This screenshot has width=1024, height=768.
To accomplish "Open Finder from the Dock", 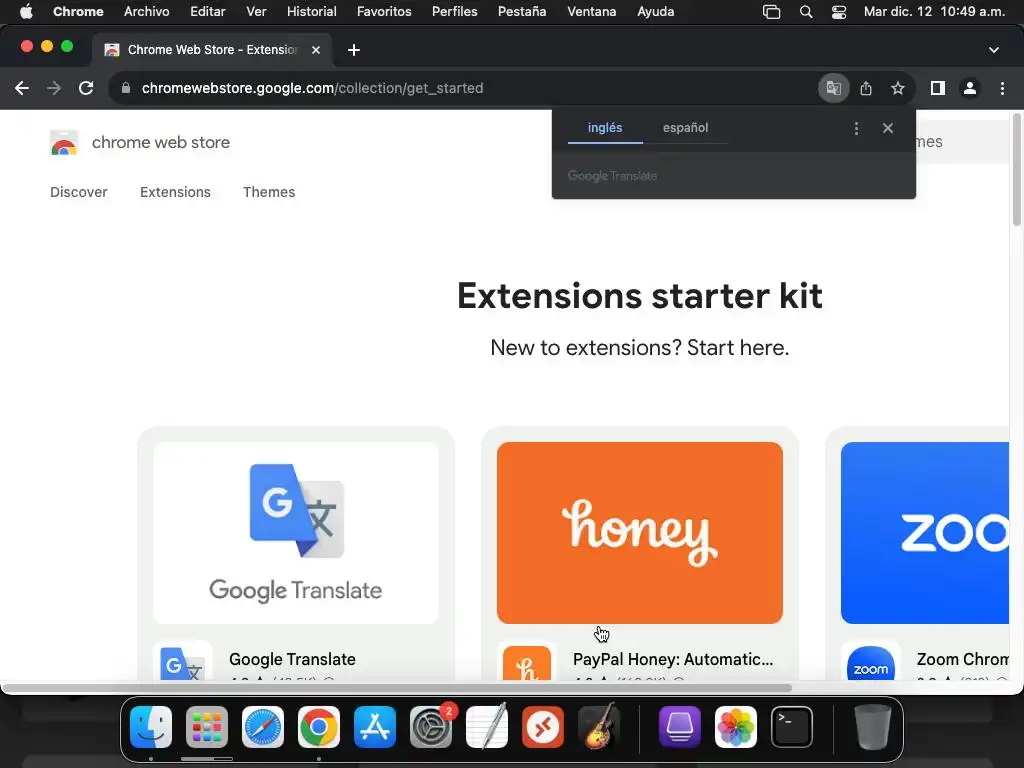I will [151, 727].
